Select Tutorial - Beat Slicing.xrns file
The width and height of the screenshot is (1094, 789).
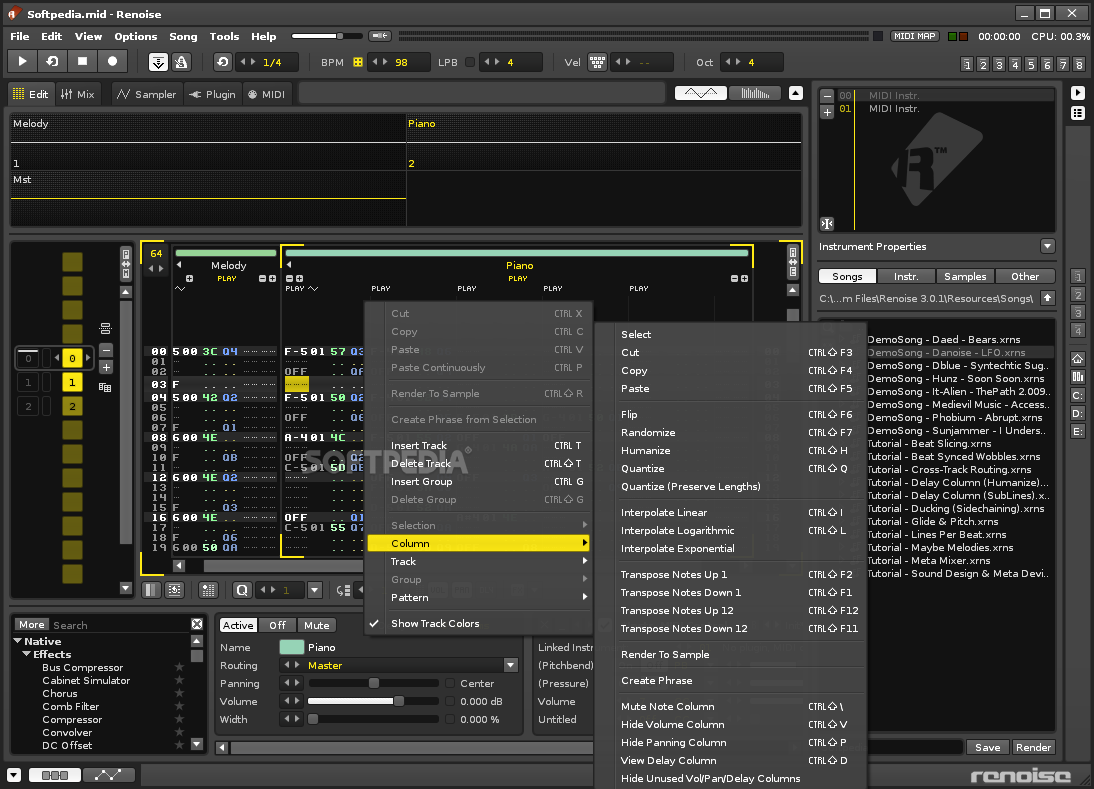pos(929,444)
